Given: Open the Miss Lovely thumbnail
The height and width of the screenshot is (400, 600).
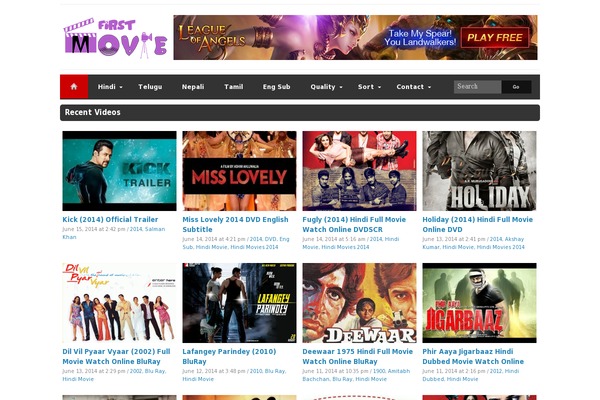Looking at the screenshot, I should (x=239, y=171).
